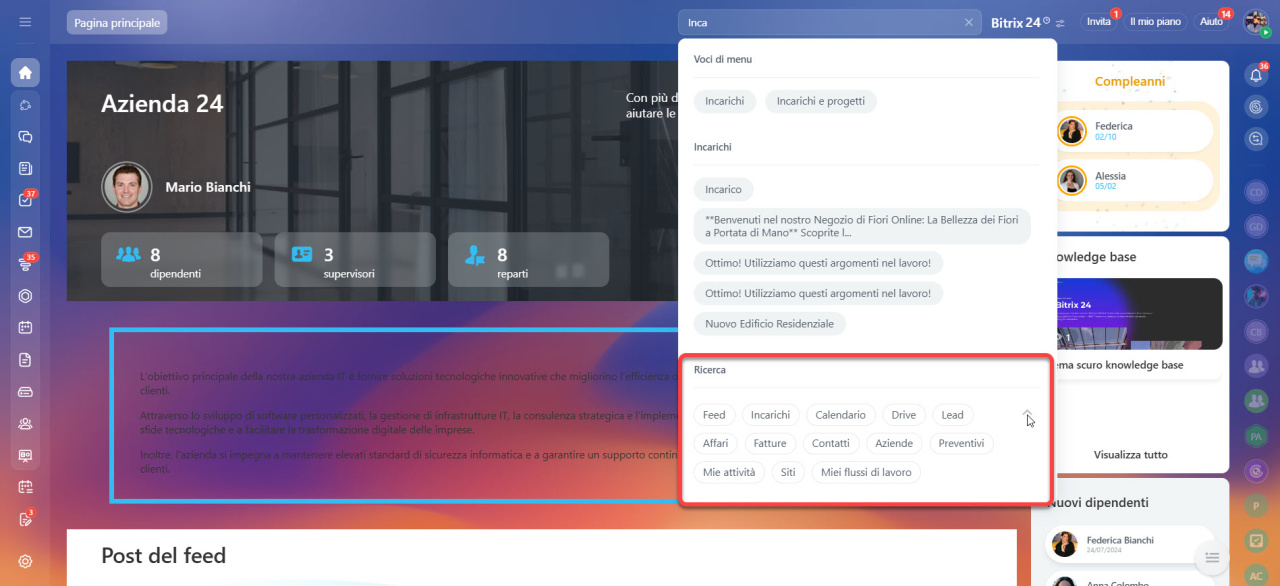Open the spiral assistant icon in right bar
Image resolution: width=1280 pixels, height=586 pixels.
pyautogui.click(x=1256, y=106)
